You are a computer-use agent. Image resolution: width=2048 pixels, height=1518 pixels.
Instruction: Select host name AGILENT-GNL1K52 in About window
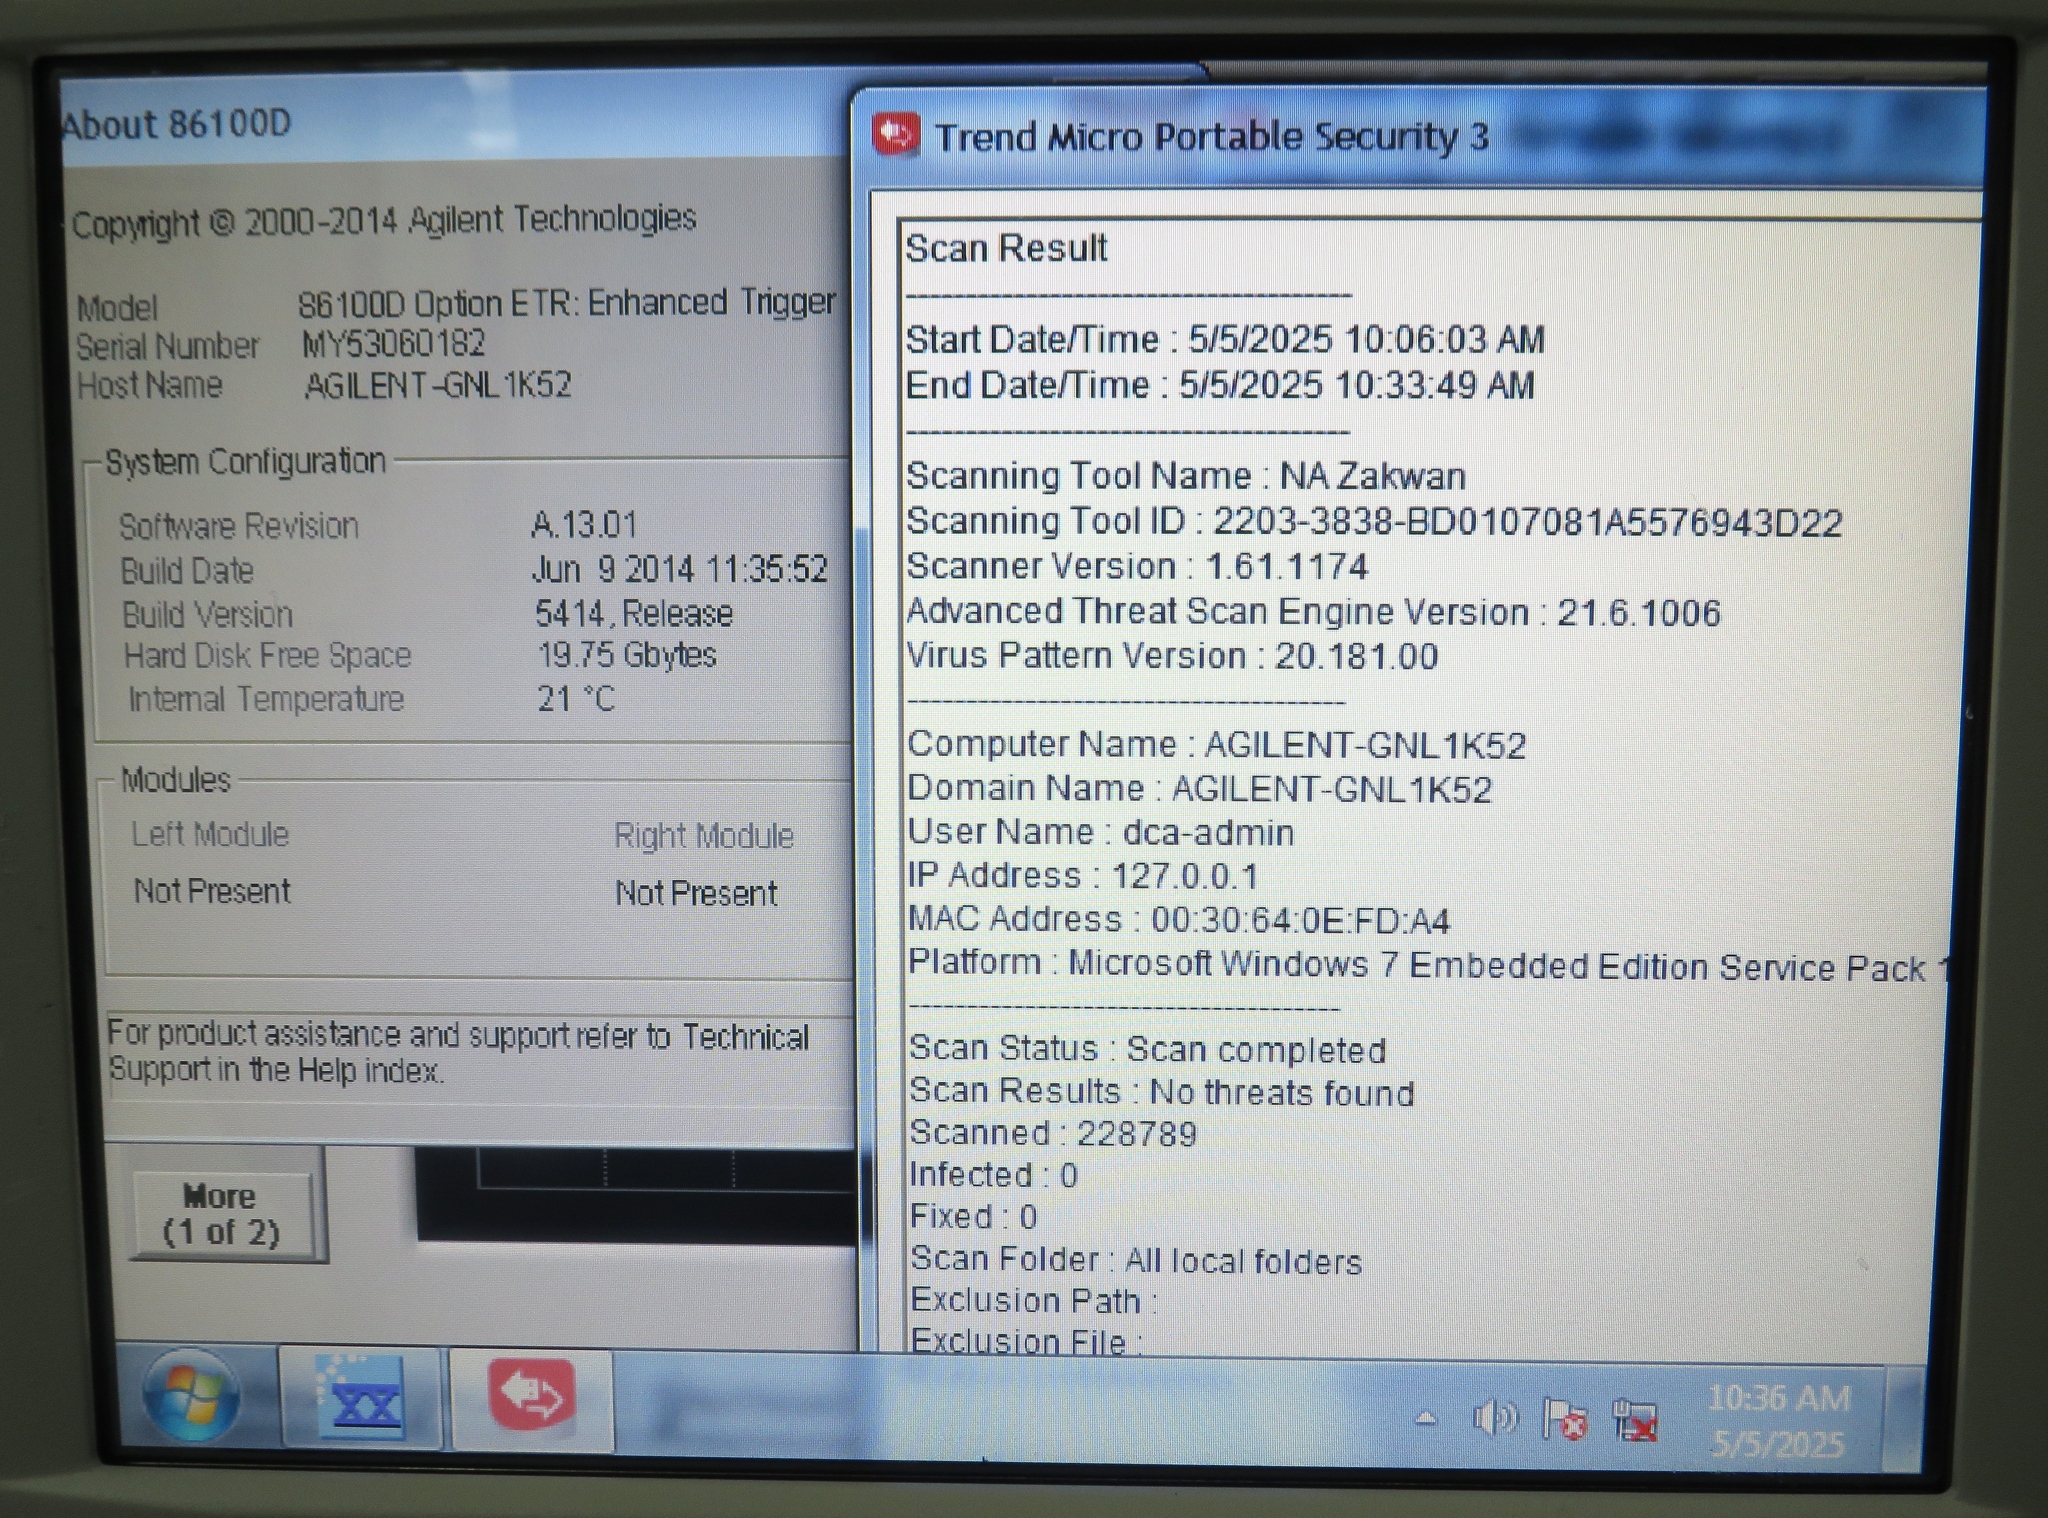click(x=438, y=385)
